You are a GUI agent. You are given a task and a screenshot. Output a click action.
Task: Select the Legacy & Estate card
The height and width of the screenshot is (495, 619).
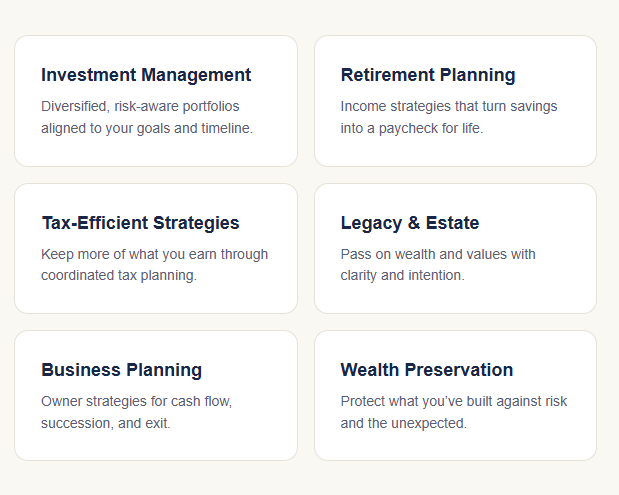(455, 248)
